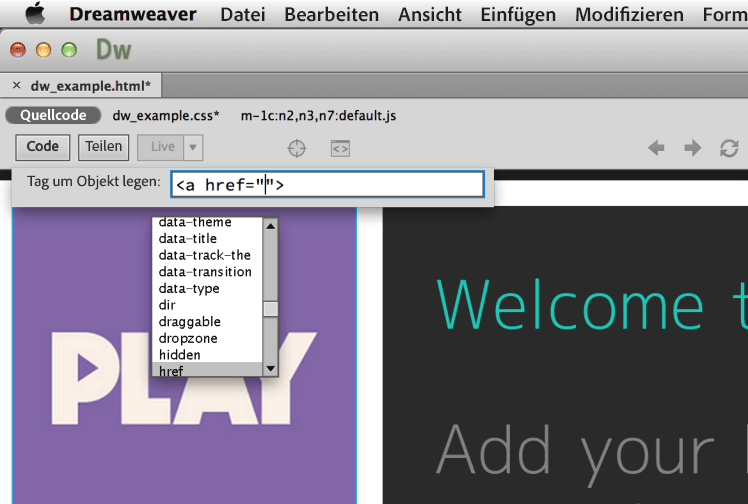
Task: Refresh the view with reload icon
Action: [729, 148]
